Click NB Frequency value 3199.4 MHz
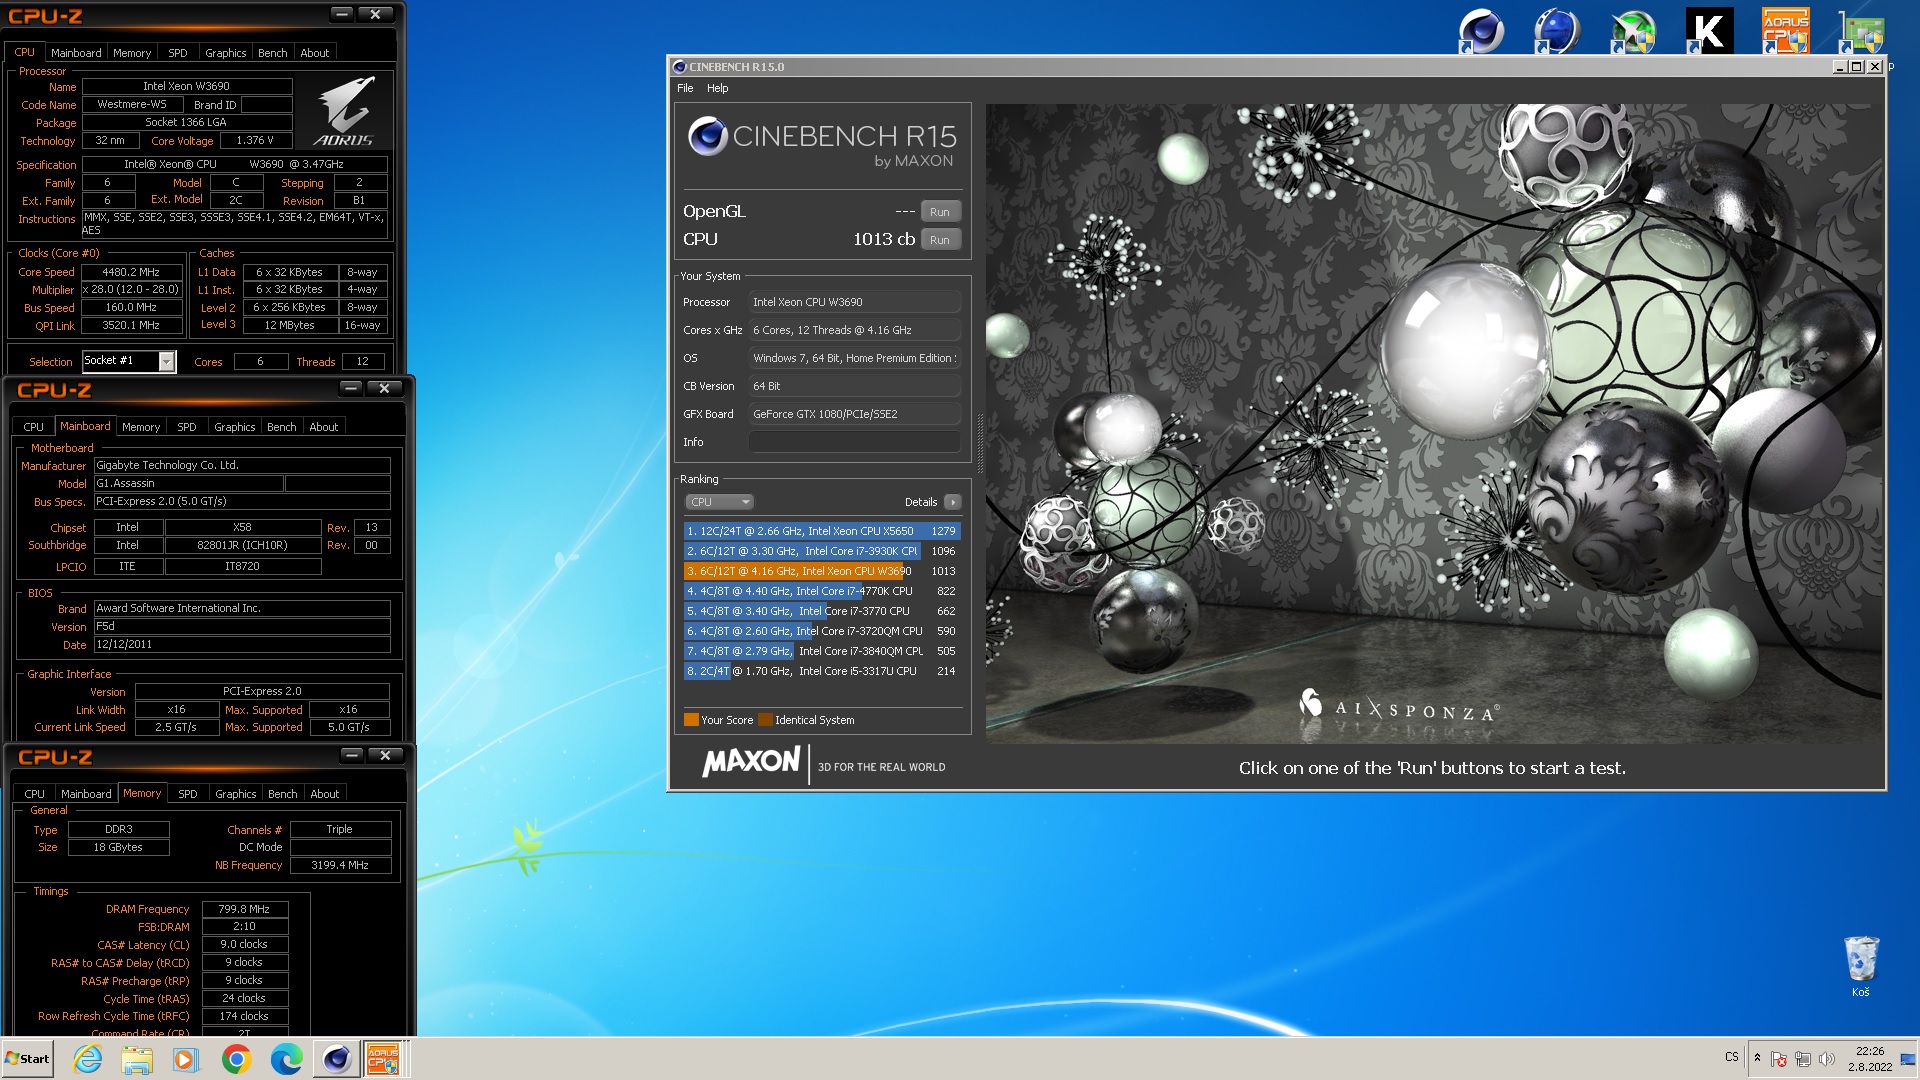Viewport: 1920px width, 1080px height. click(340, 865)
